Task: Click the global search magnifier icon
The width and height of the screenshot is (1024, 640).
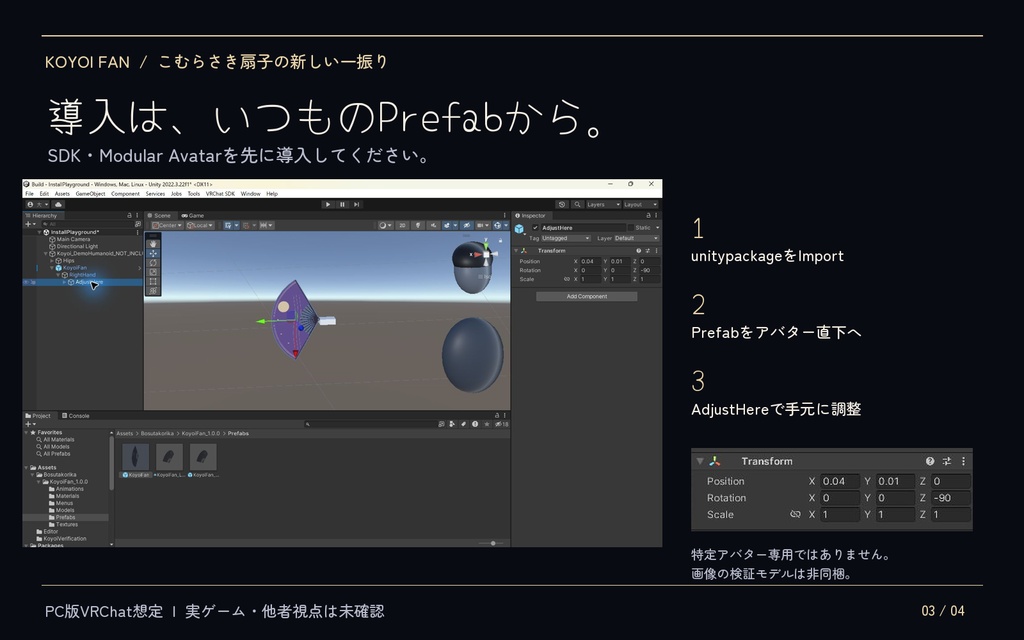Action: pos(577,204)
